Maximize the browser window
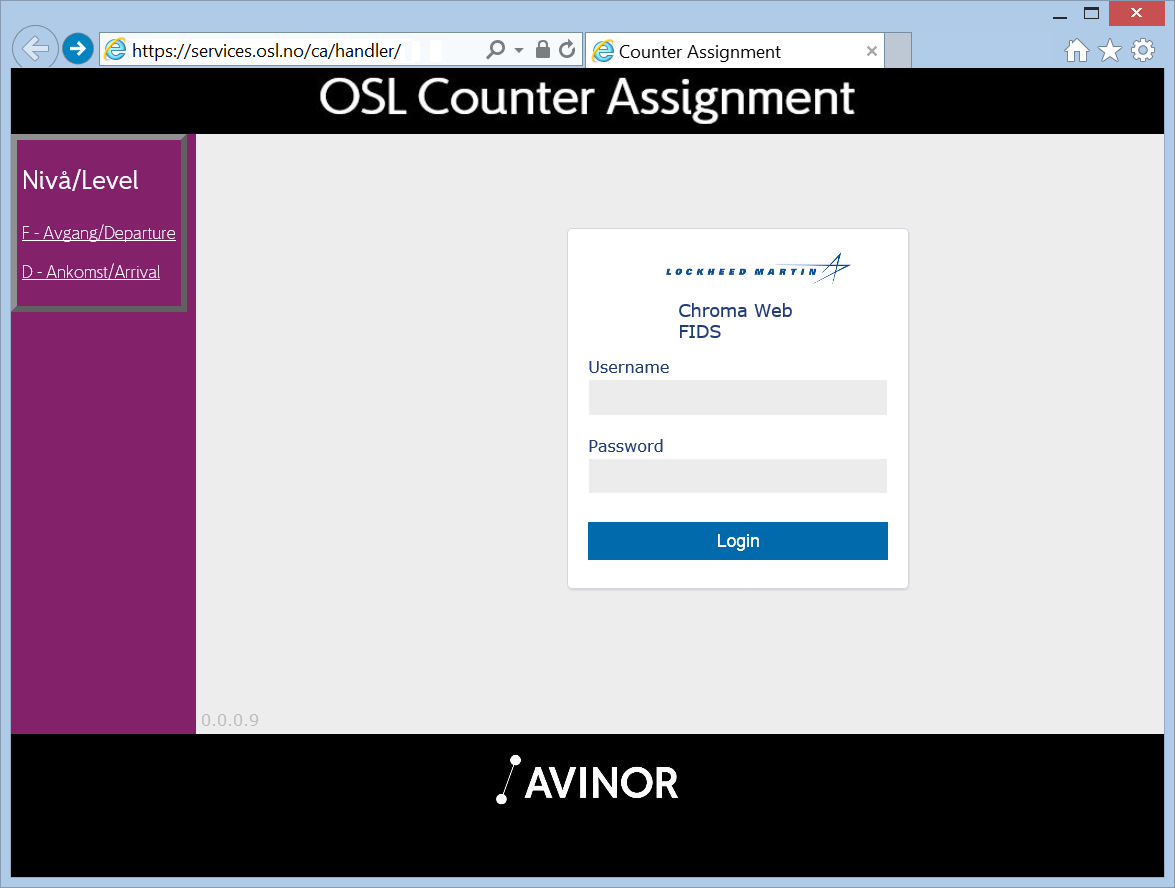 click(1092, 13)
